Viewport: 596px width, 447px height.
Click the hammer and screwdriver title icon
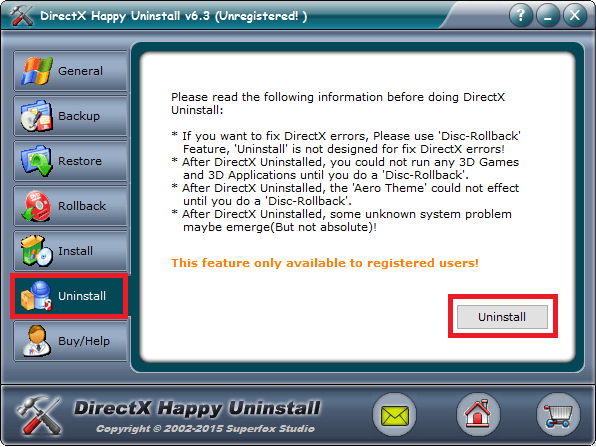pos(21,16)
